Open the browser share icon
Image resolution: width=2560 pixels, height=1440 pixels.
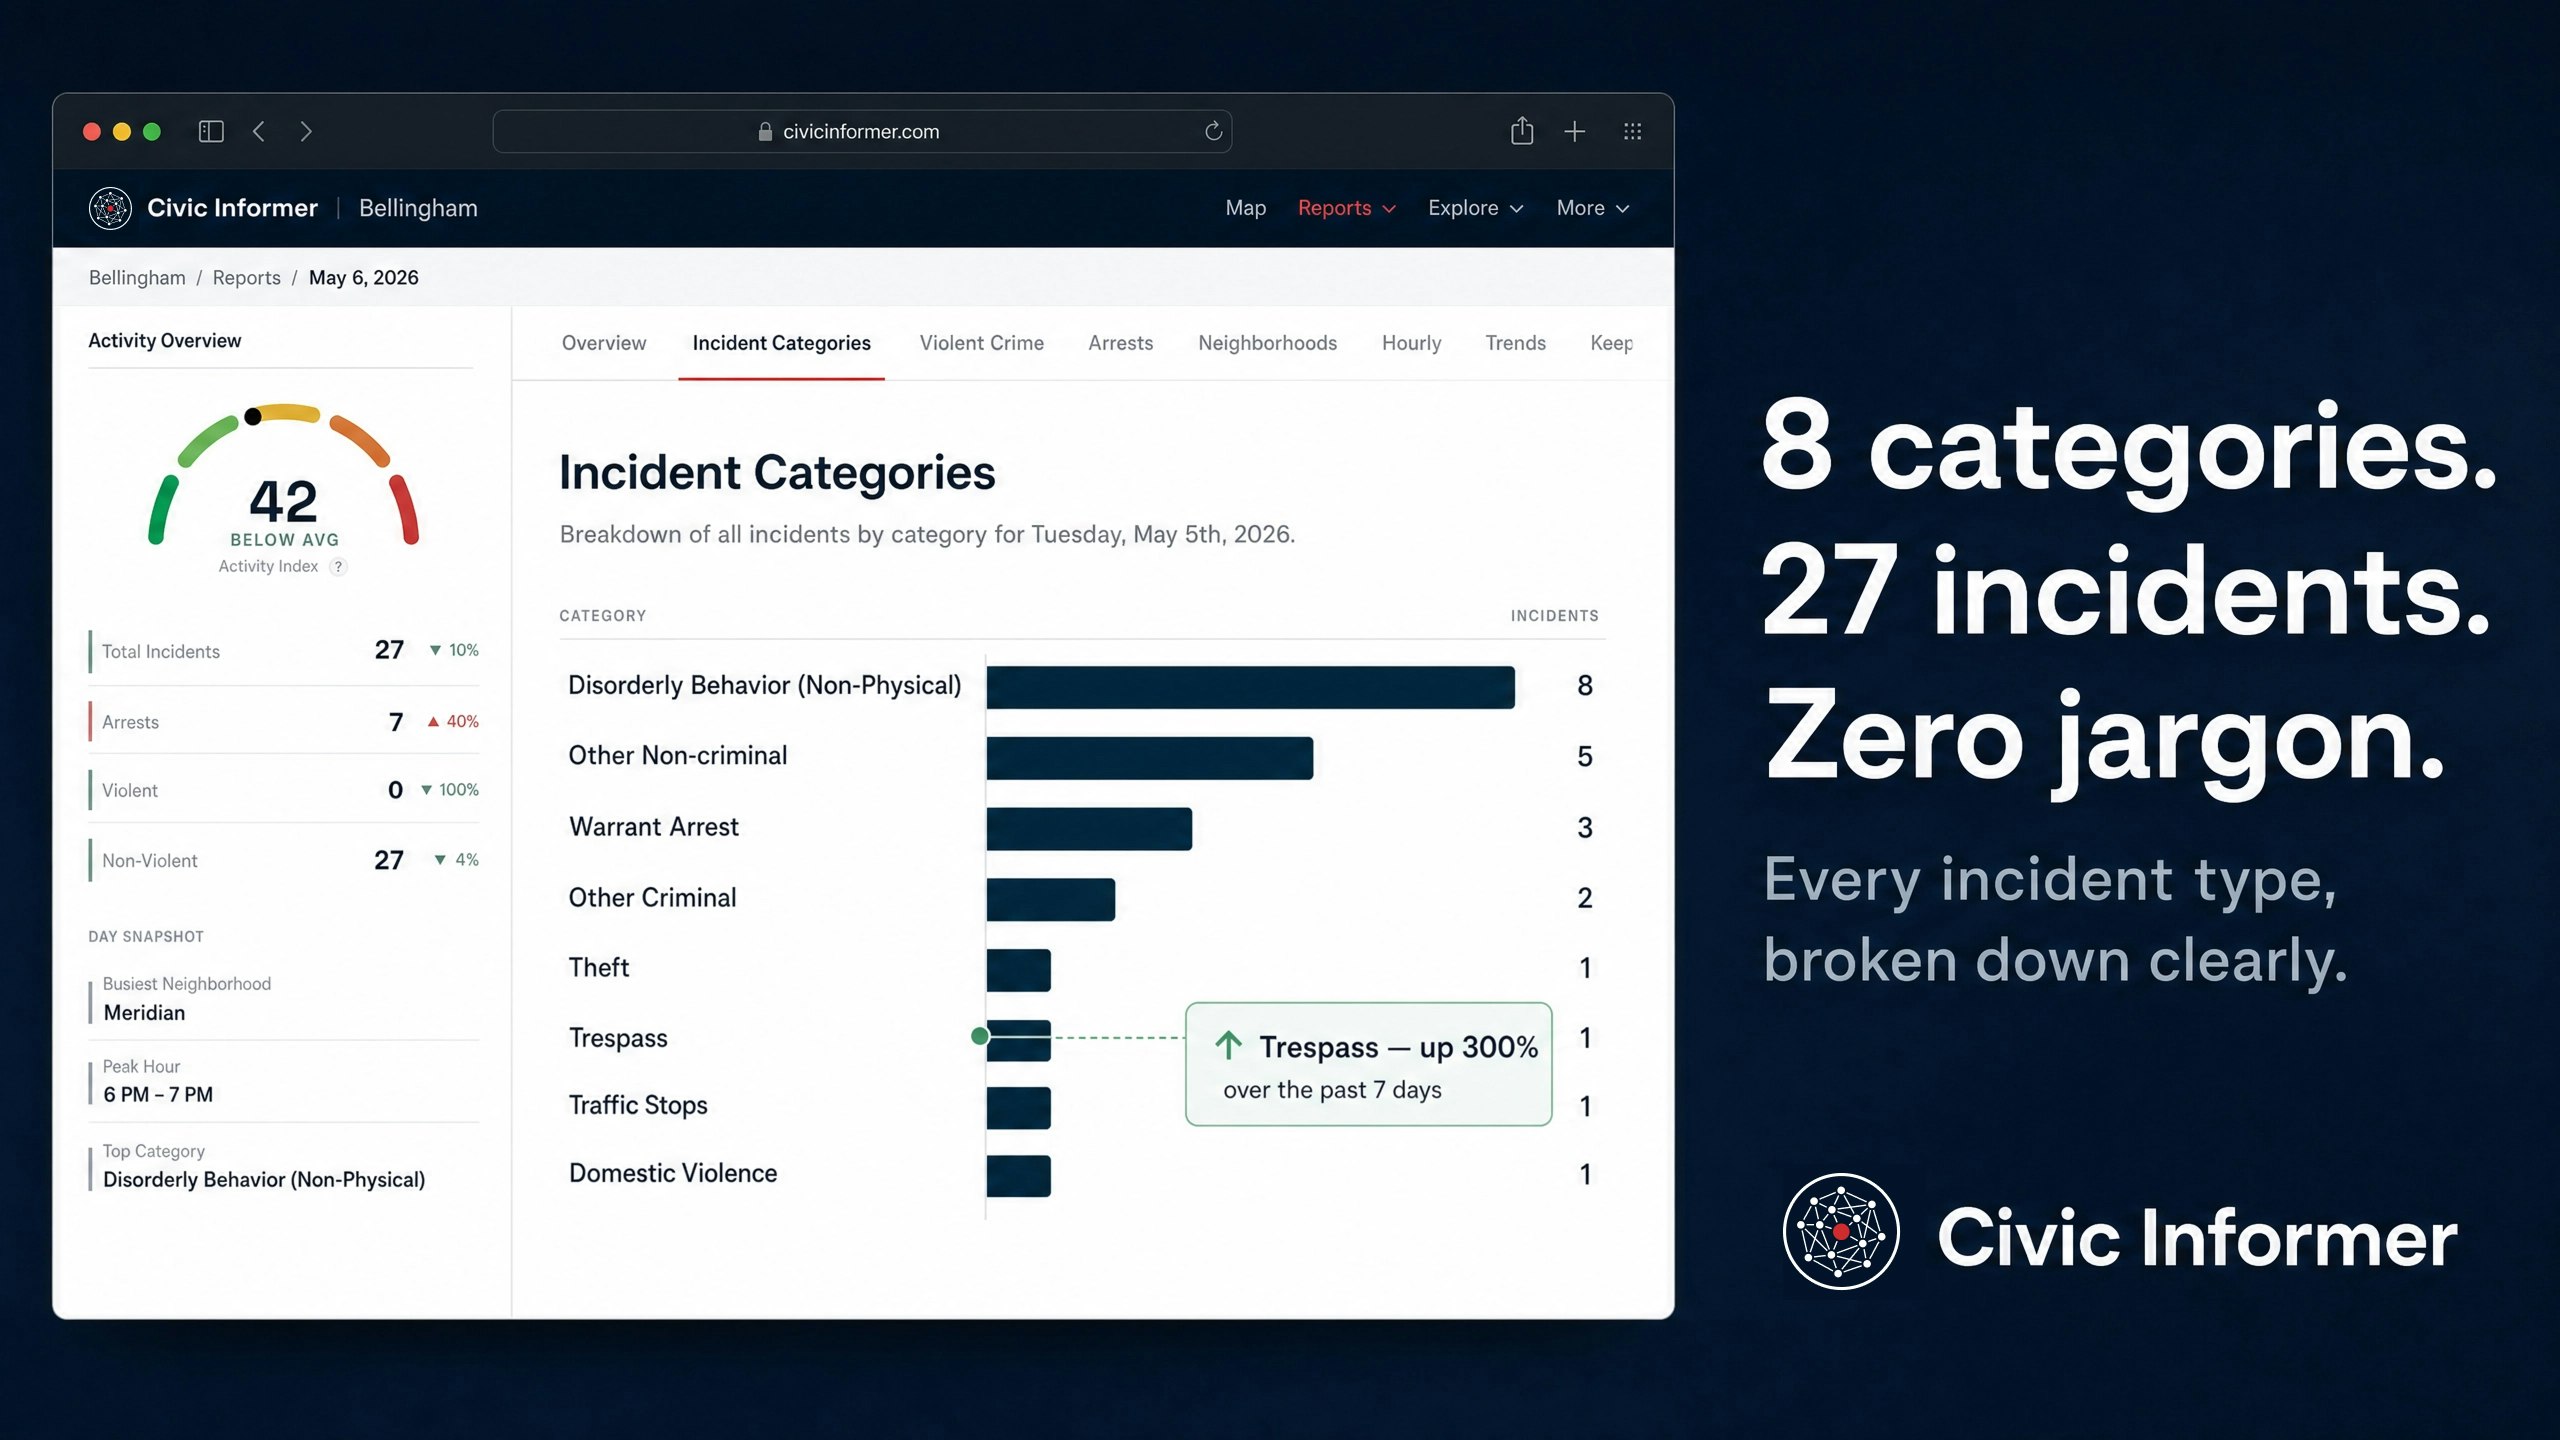[1522, 131]
